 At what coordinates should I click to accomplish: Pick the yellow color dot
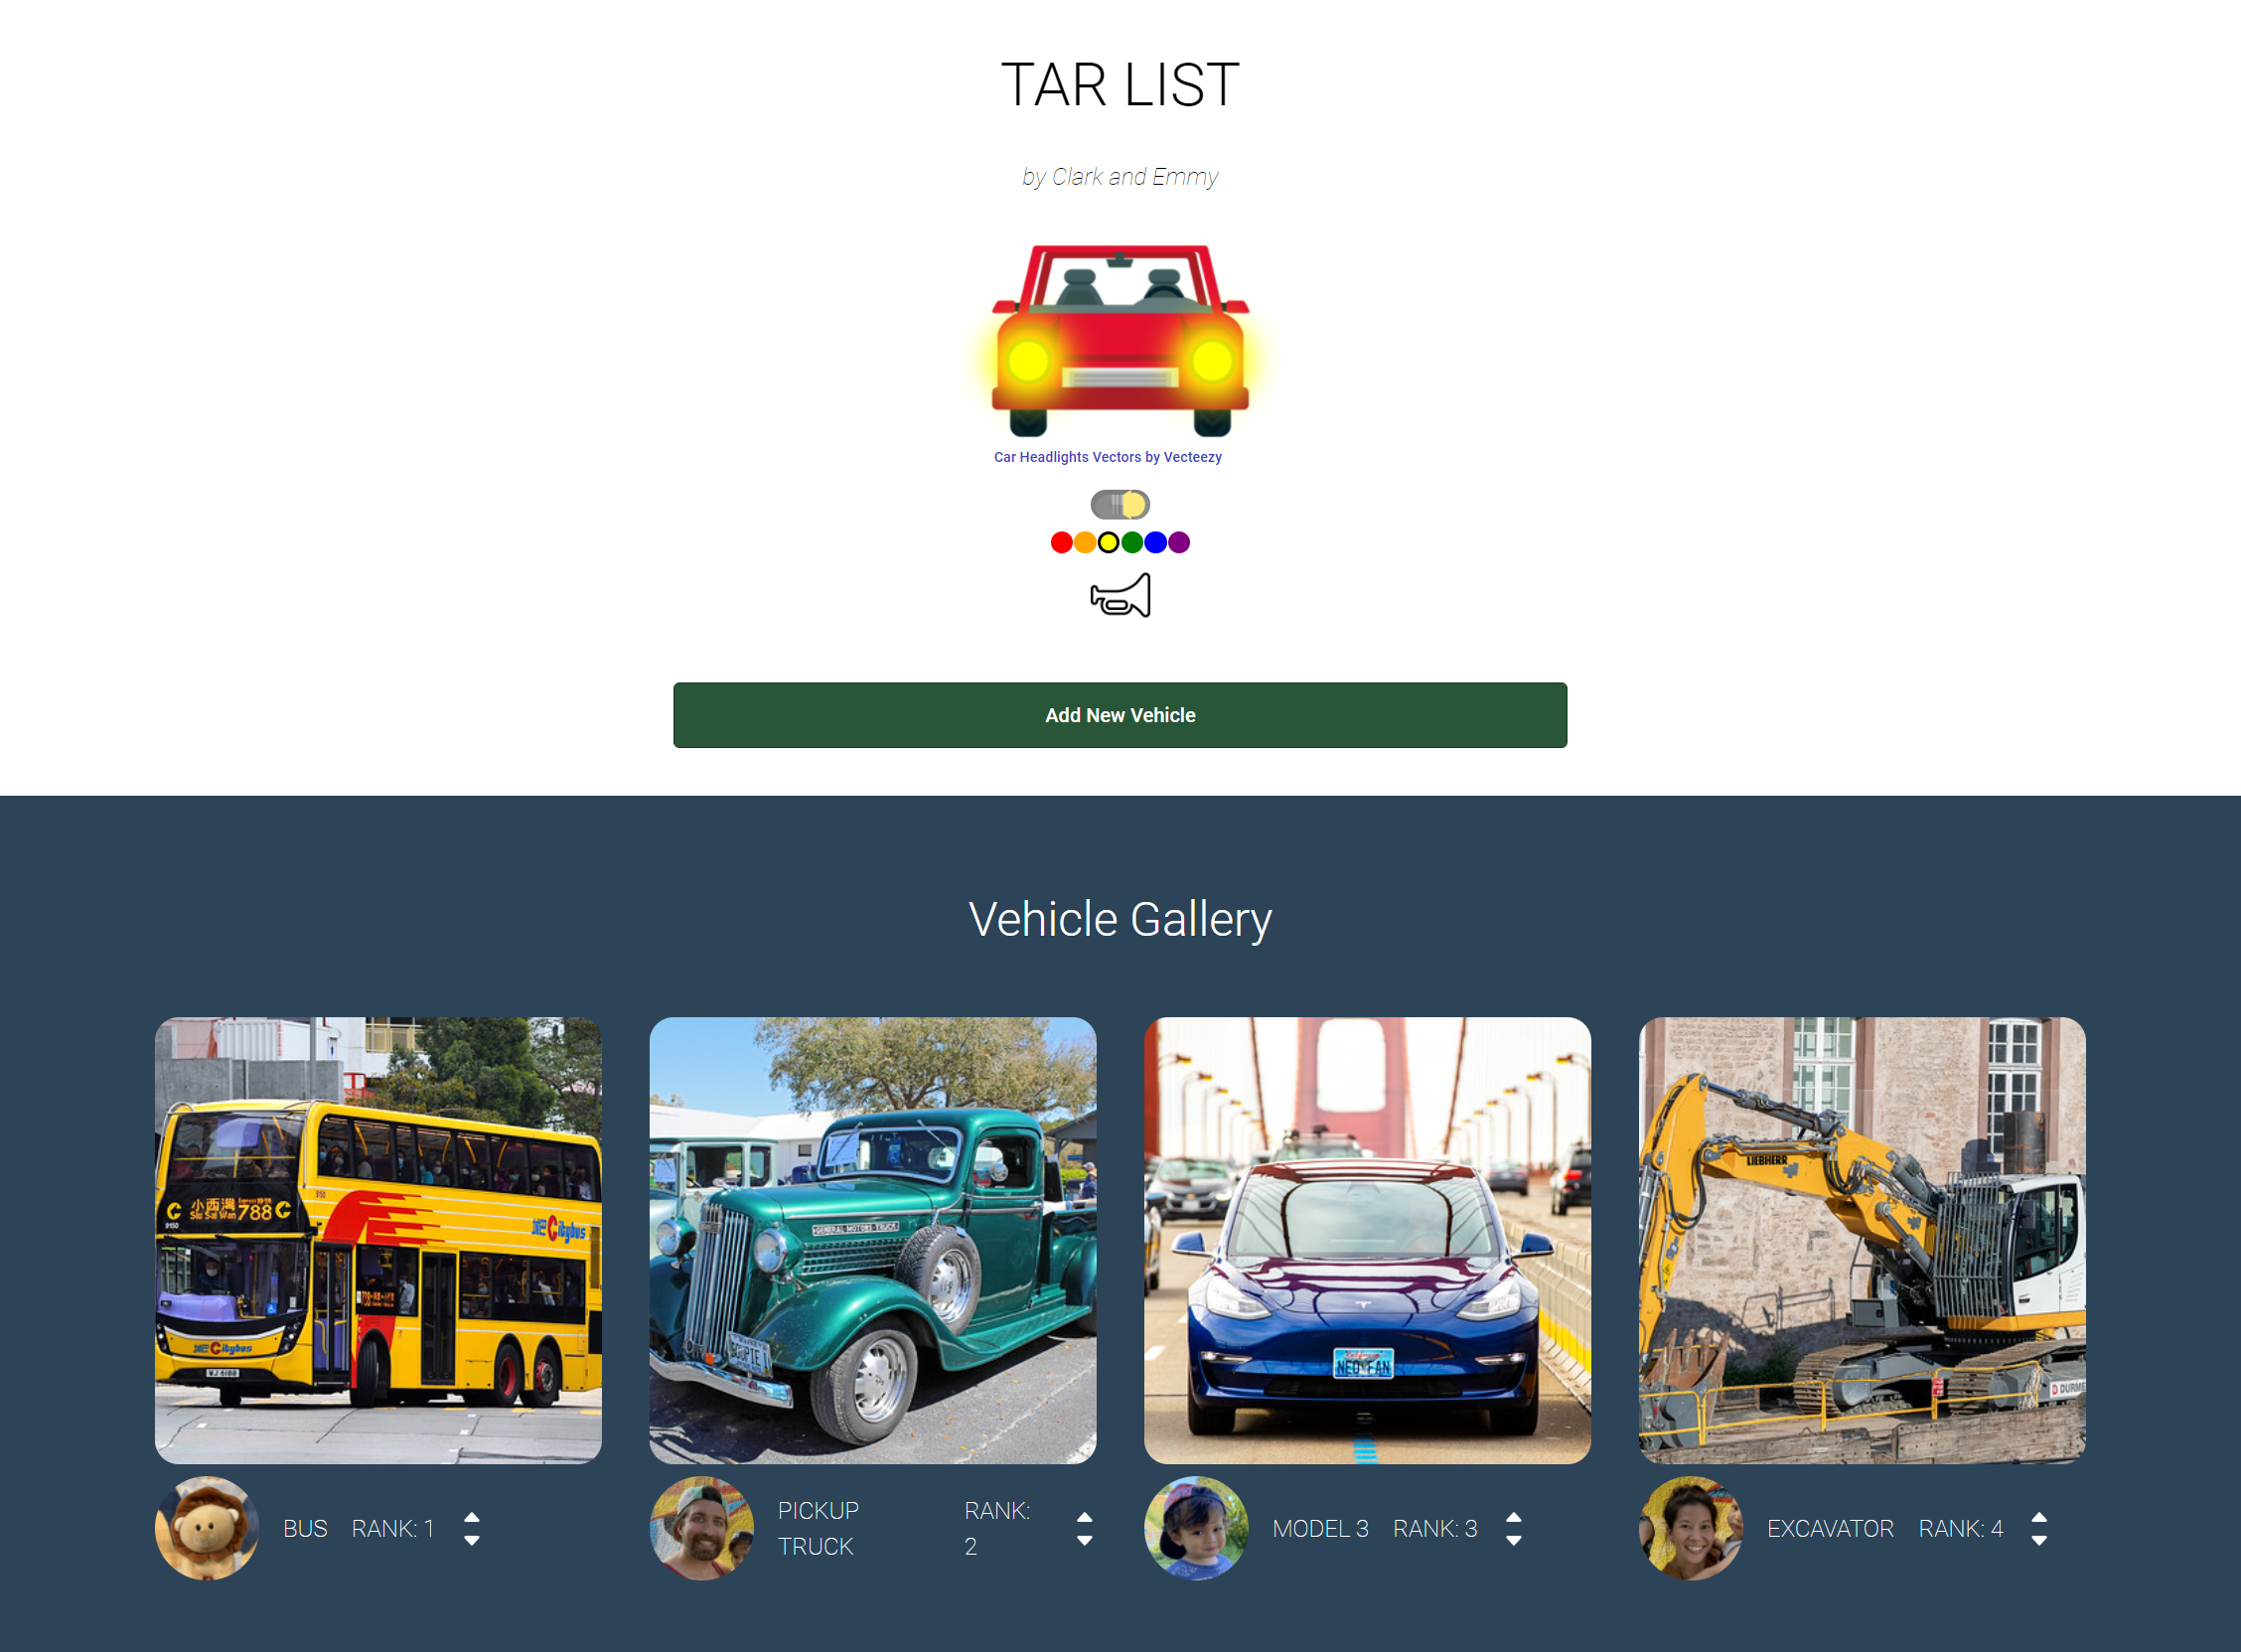coord(1108,542)
